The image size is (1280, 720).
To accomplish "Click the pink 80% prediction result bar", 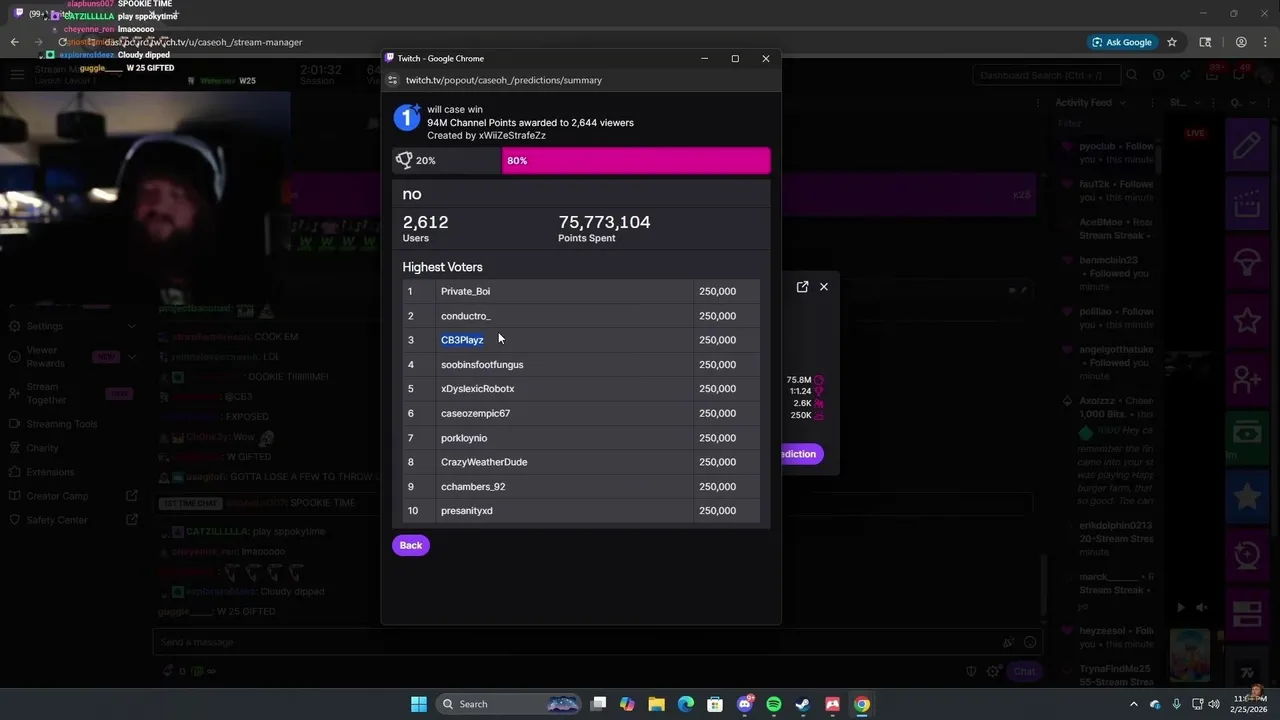I will coord(636,160).
